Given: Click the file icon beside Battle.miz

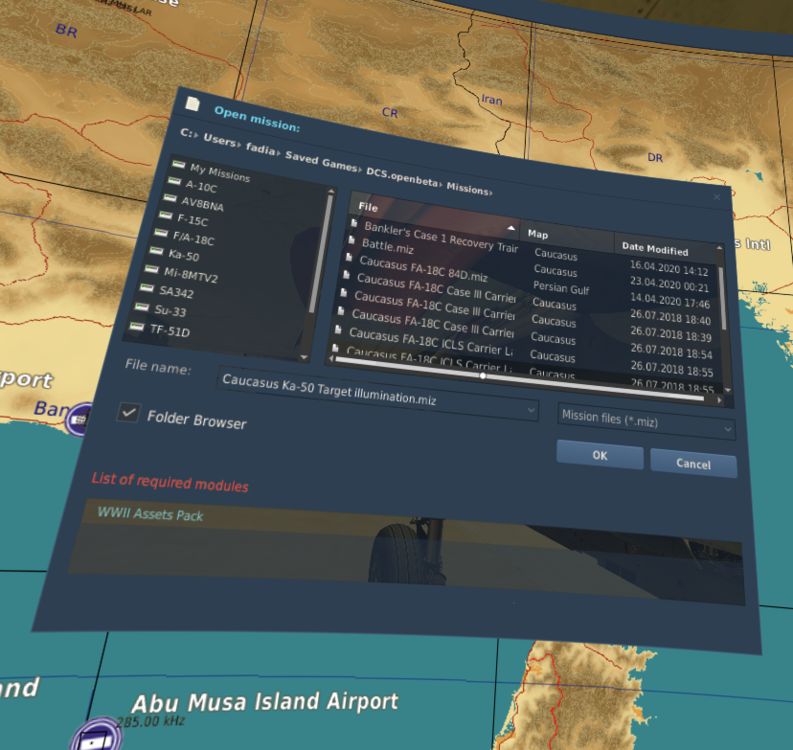Looking at the screenshot, I should coord(351,240).
